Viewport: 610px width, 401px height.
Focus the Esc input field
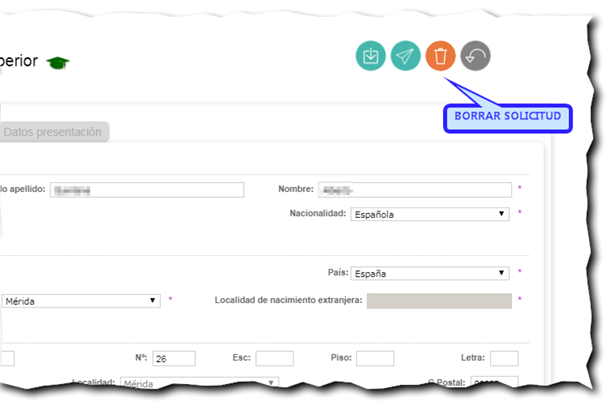274,358
